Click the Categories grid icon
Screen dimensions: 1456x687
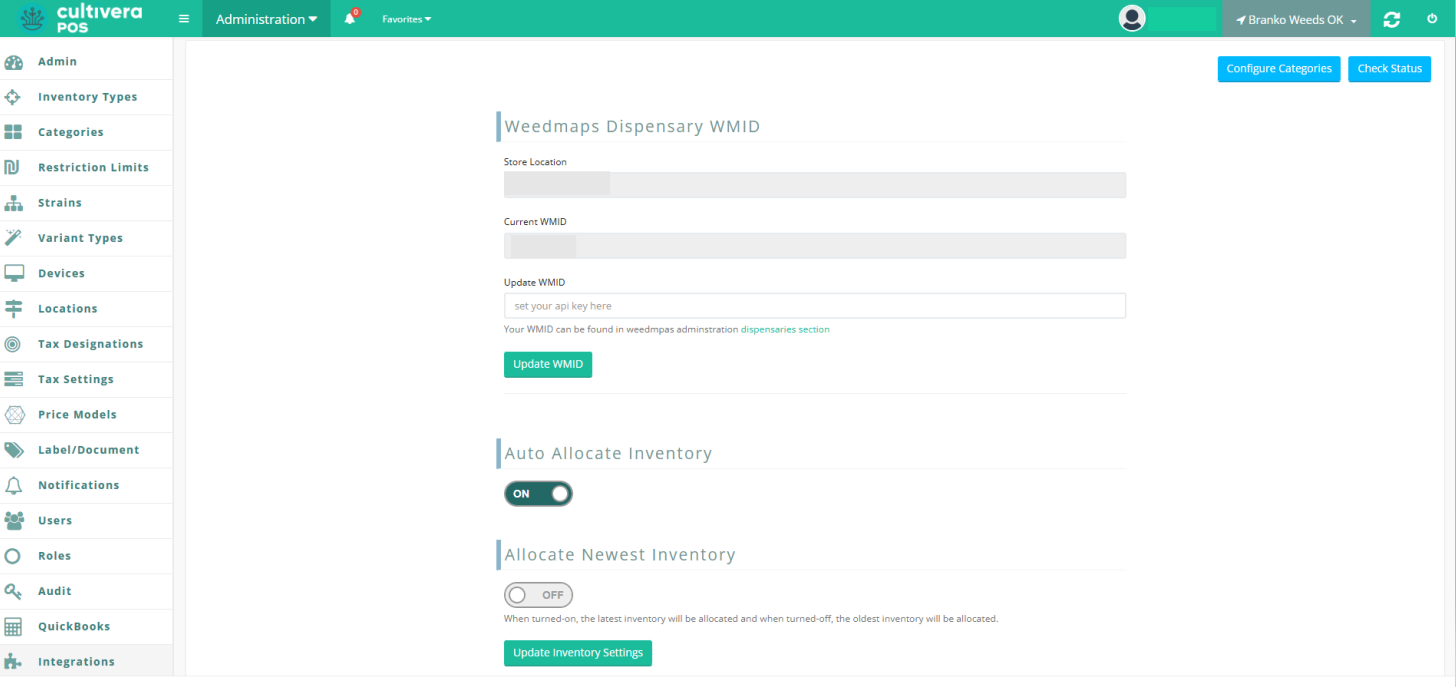pyautogui.click(x=13, y=132)
